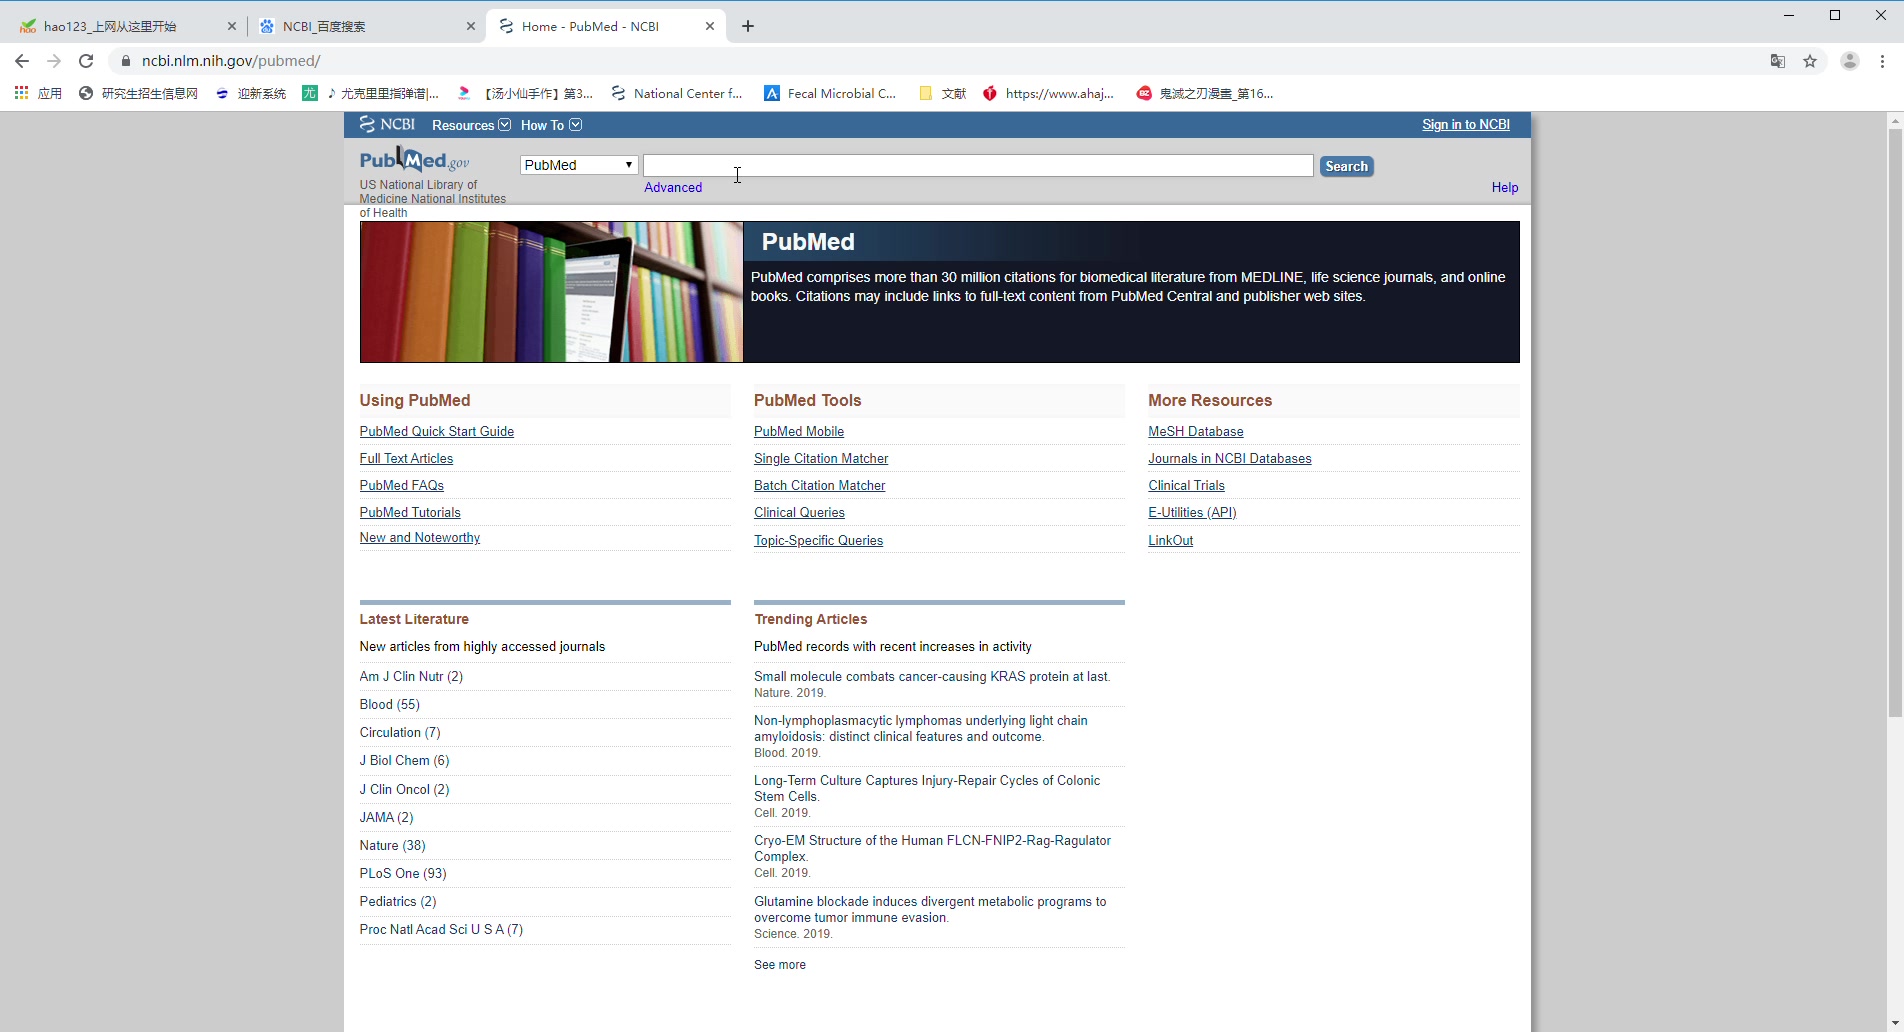This screenshot has height=1032, width=1904.
Task: Open the 迎新系统 bookmark
Action: [251, 93]
